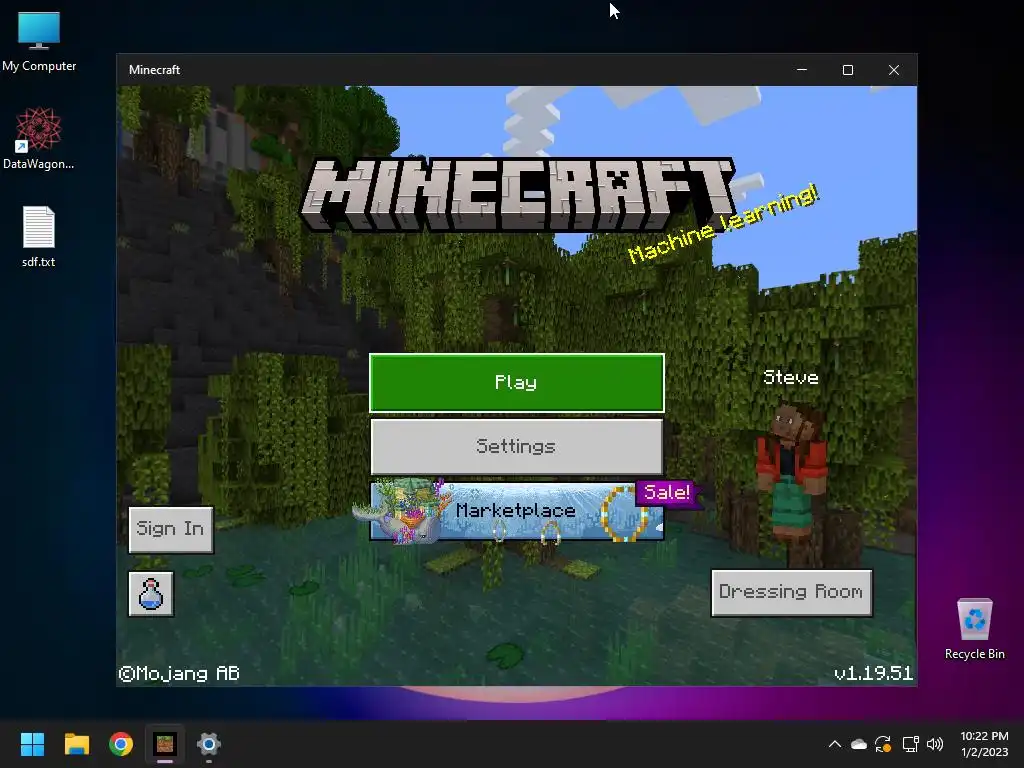Open the Dressing Room
Screen dimensions: 1024x768
[792, 592]
